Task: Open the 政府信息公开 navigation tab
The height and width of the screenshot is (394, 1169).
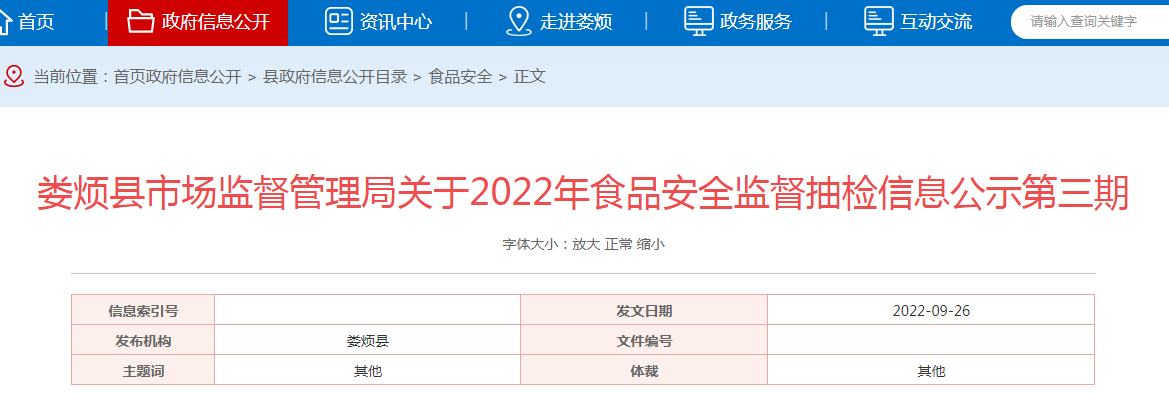Action: pyautogui.click(x=198, y=22)
